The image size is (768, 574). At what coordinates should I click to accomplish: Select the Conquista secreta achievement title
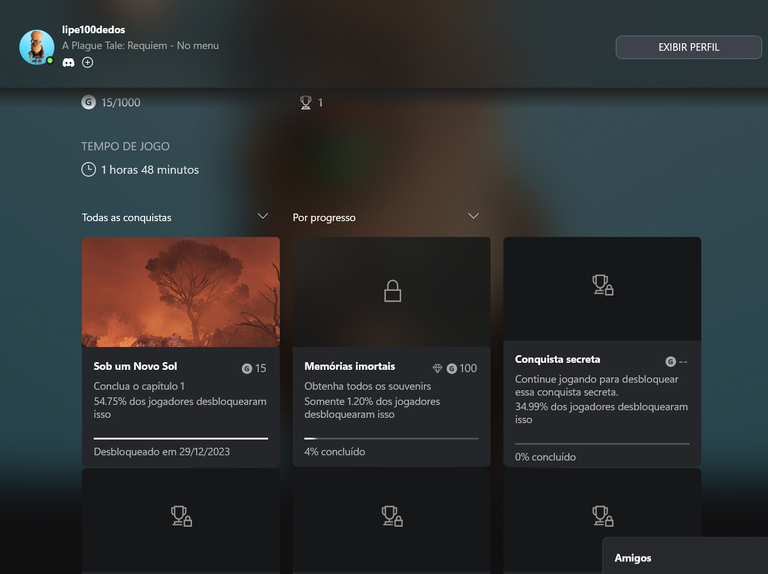[x=557, y=359]
